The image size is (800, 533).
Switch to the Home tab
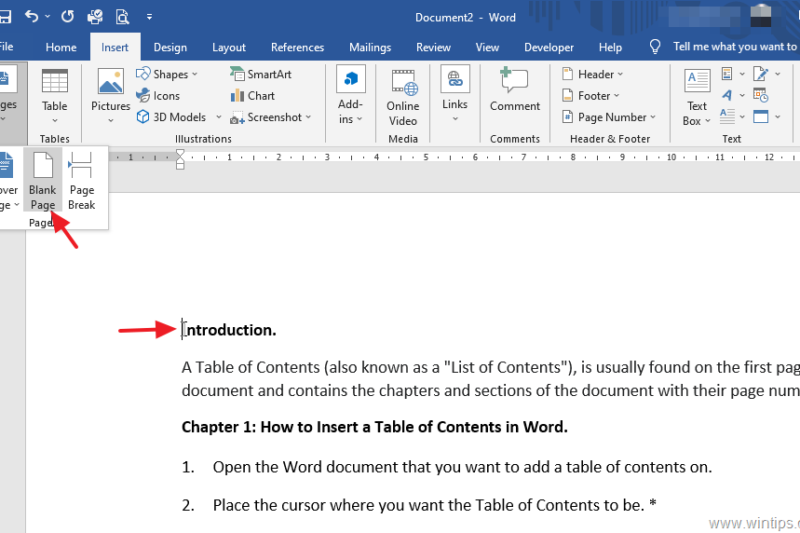tap(61, 47)
